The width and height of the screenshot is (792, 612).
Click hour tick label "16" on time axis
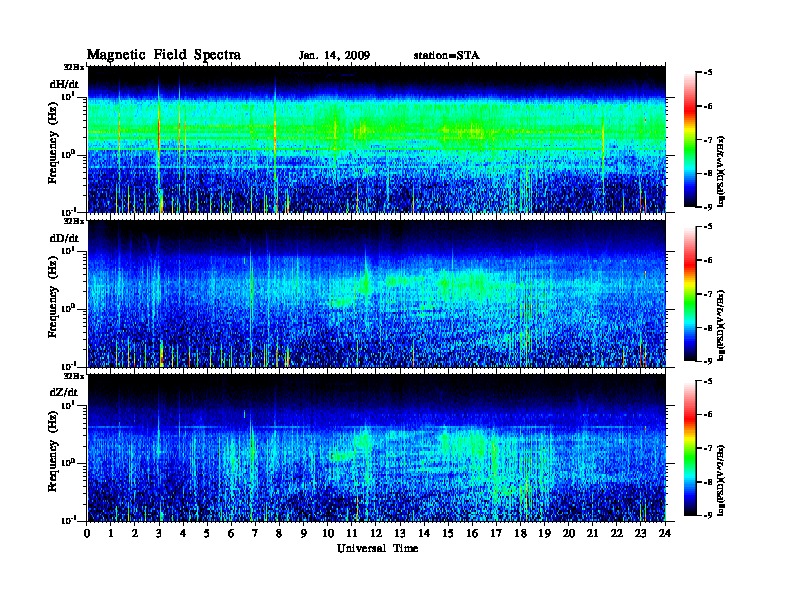tap(472, 533)
